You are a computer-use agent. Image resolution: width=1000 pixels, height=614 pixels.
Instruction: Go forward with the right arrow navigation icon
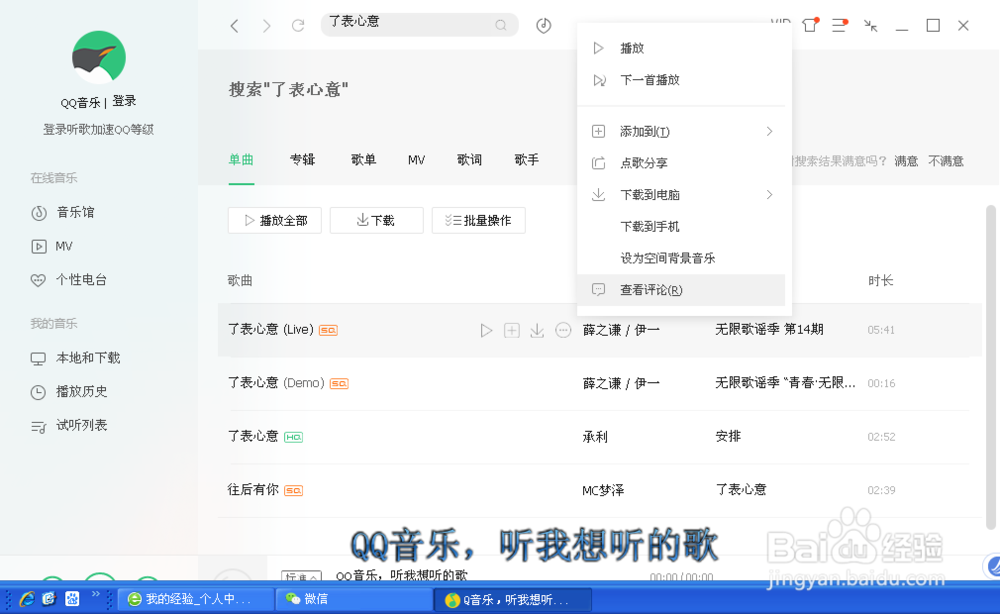267,26
